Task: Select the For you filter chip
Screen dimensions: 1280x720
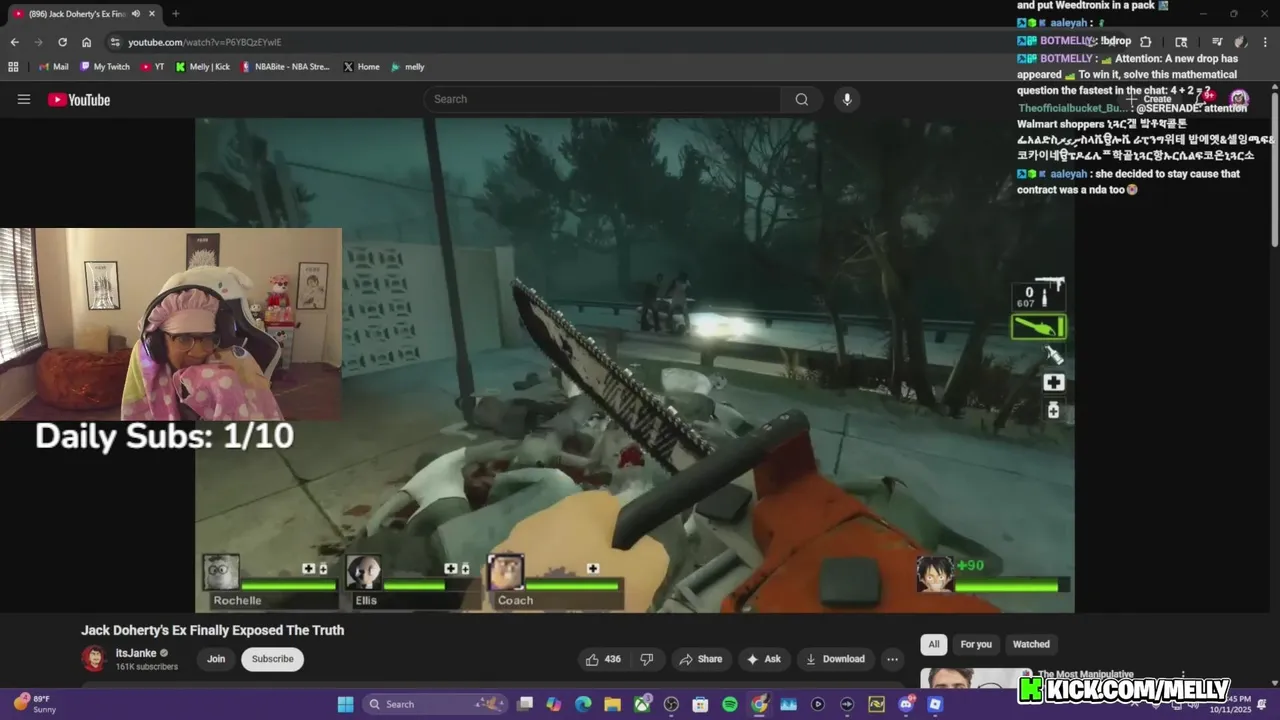Action: [x=976, y=644]
